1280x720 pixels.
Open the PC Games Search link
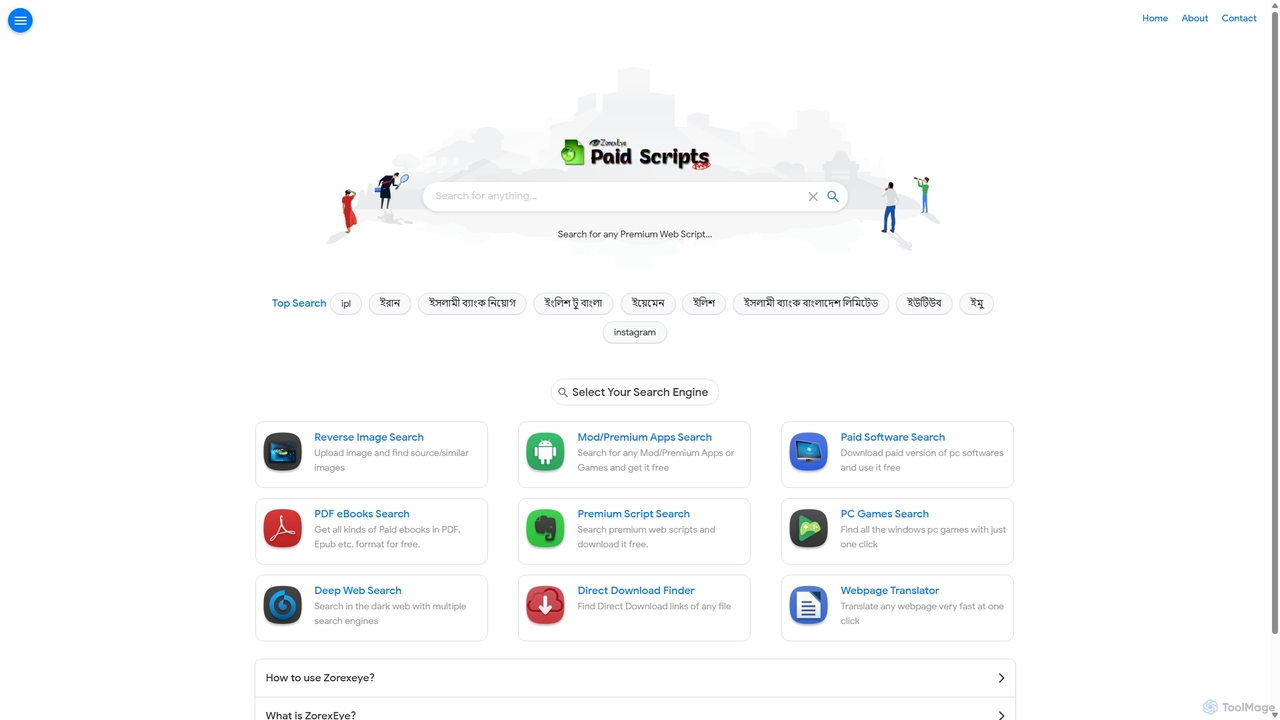pyautogui.click(x=884, y=514)
